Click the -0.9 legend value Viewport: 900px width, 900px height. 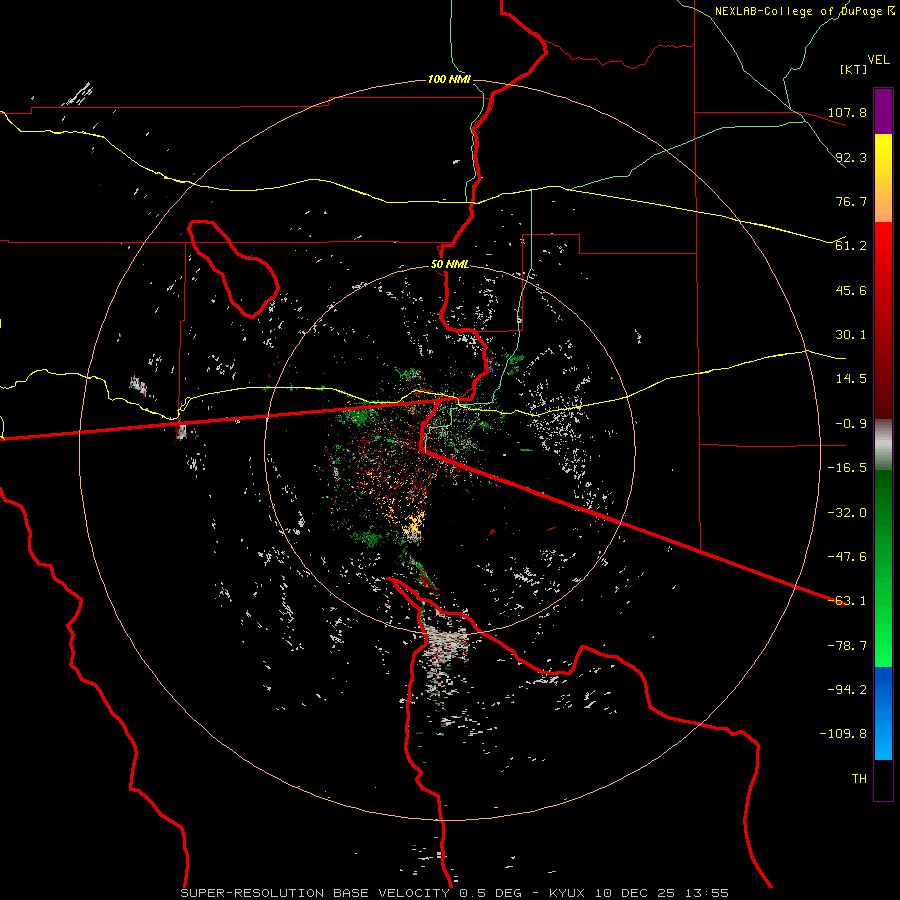(847, 424)
